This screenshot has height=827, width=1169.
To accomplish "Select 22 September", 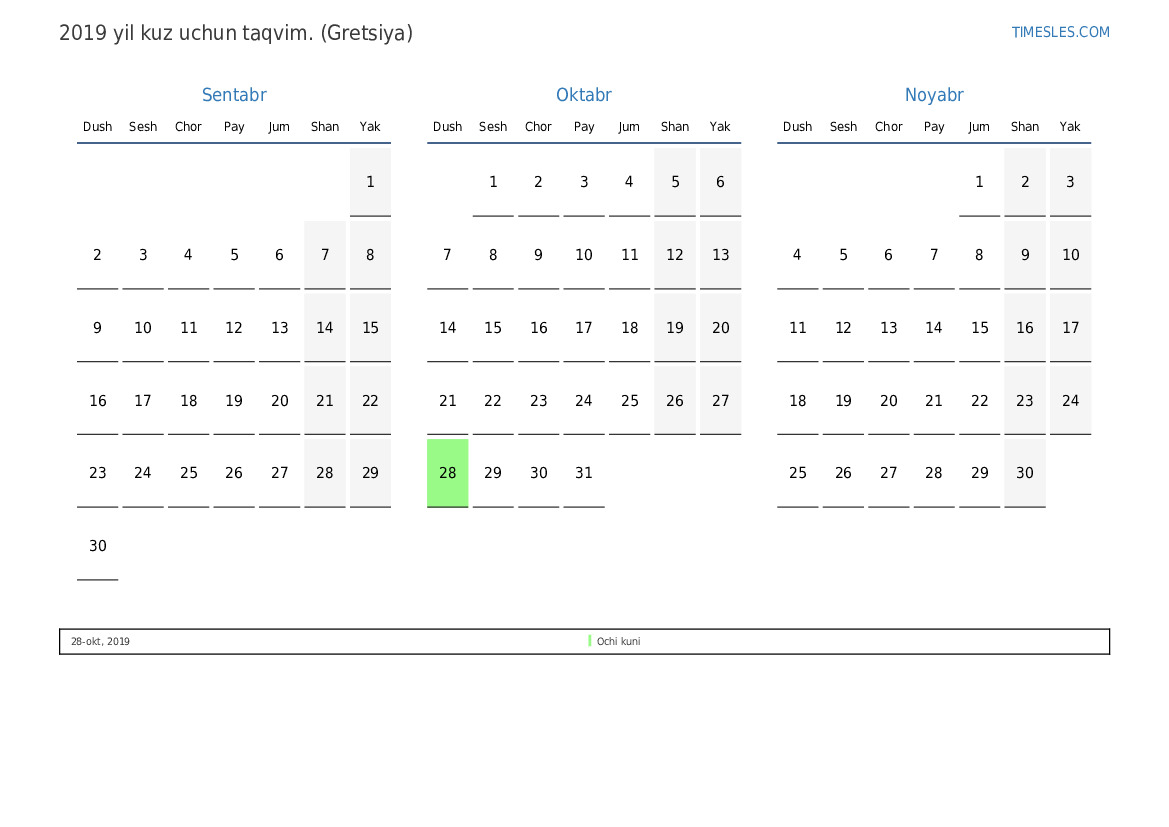I will pos(371,400).
